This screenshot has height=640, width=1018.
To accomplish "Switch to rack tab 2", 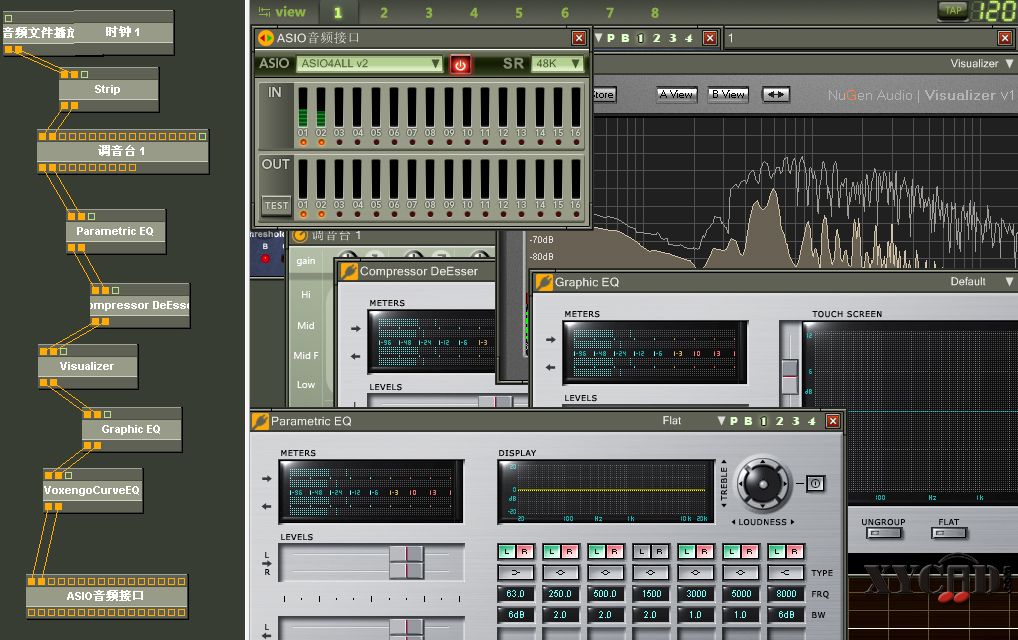I will click(384, 12).
